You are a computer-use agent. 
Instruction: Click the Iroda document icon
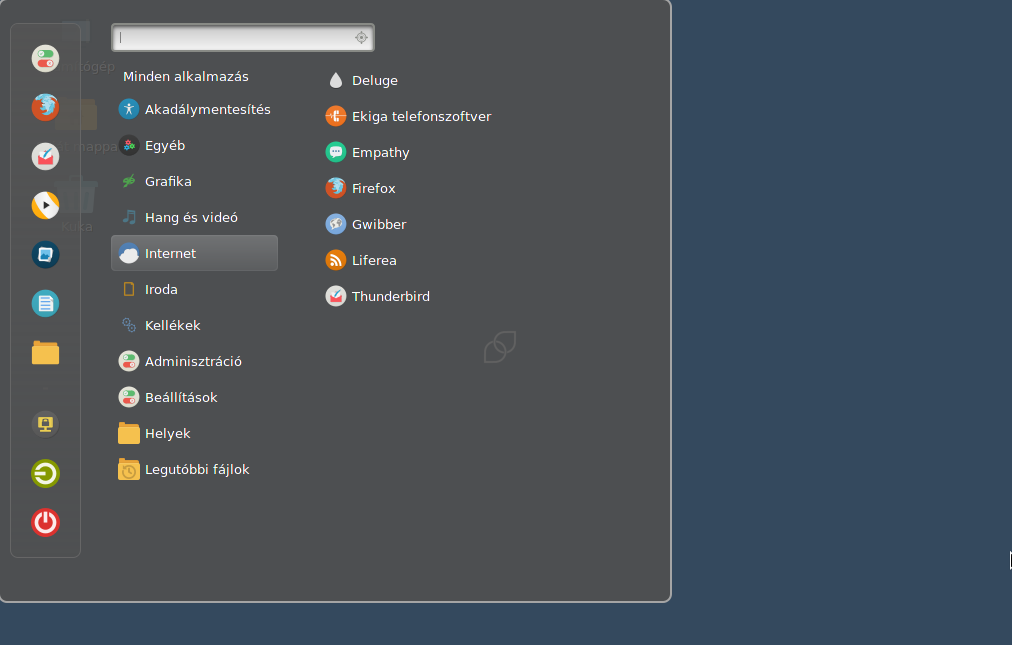pos(128,289)
